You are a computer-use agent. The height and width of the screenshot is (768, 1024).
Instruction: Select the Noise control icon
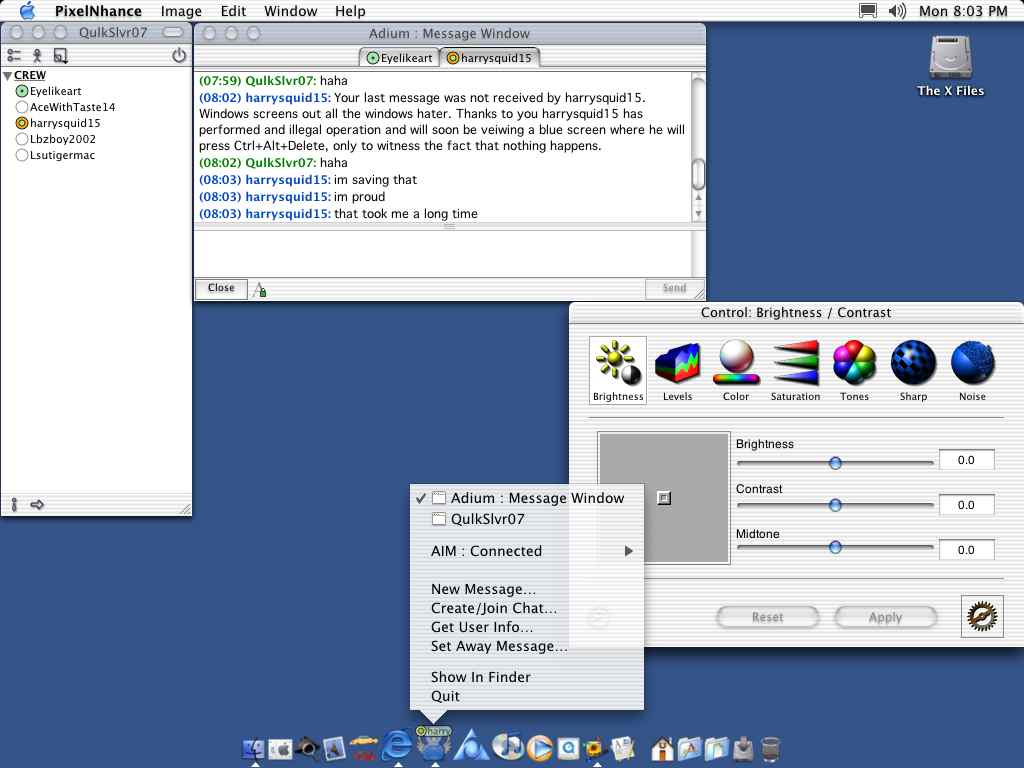point(972,370)
